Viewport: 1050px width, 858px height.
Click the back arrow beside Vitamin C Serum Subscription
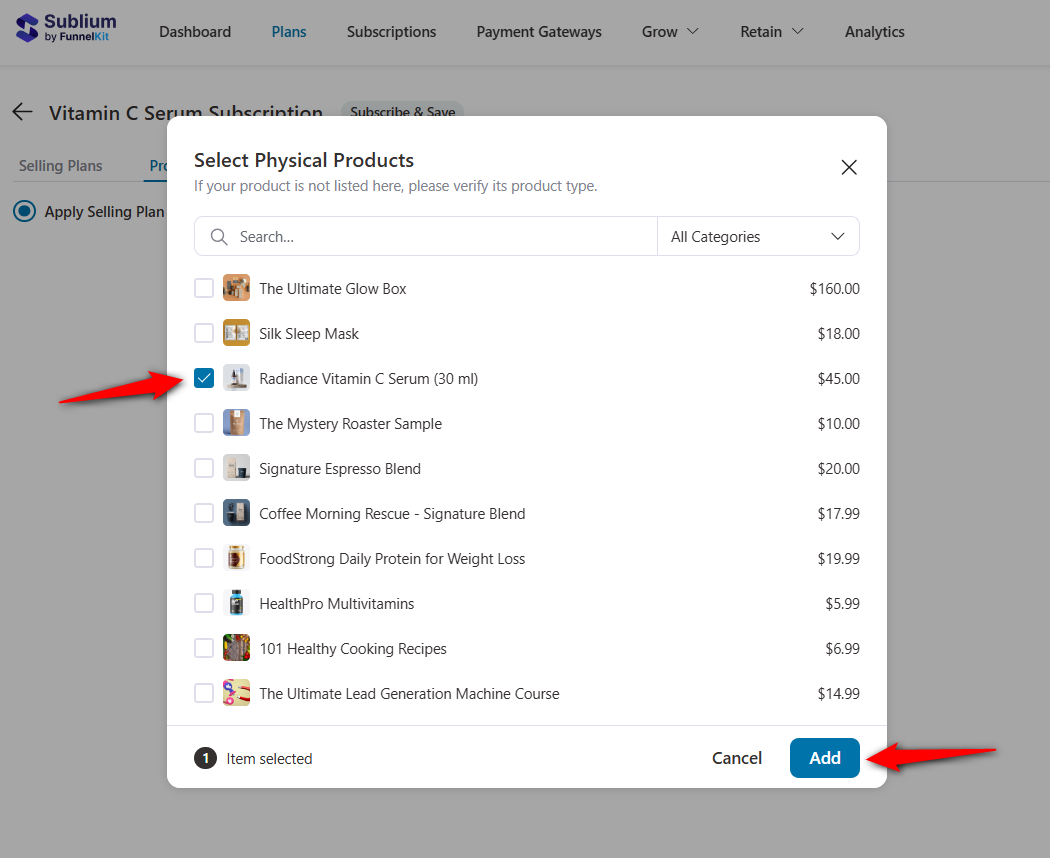pyautogui.click(x=22, y=112)
